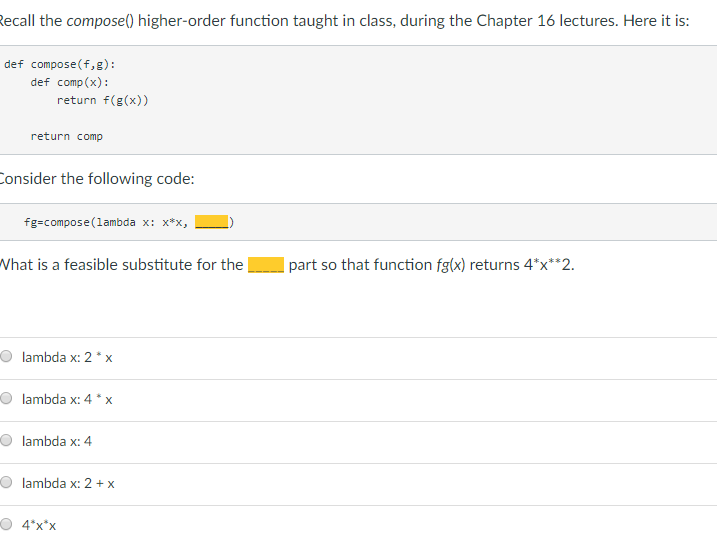Click the italic 'compose()' word in the intro
This screenshot has width=717, height=560.
[100, 21]
